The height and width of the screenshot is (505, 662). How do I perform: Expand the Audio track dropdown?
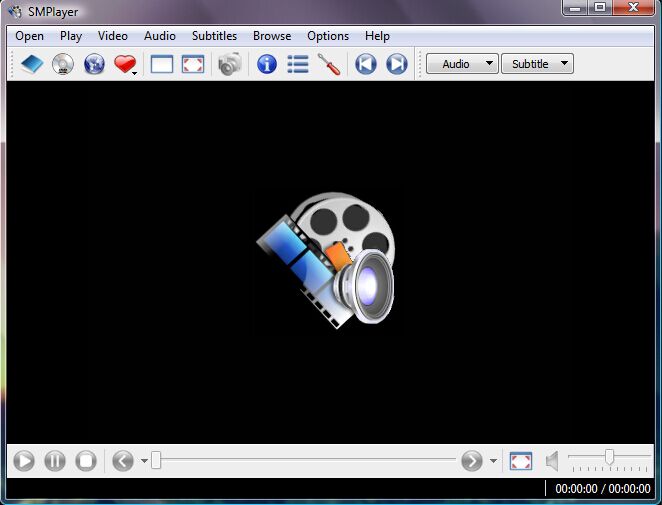[462, 64]
